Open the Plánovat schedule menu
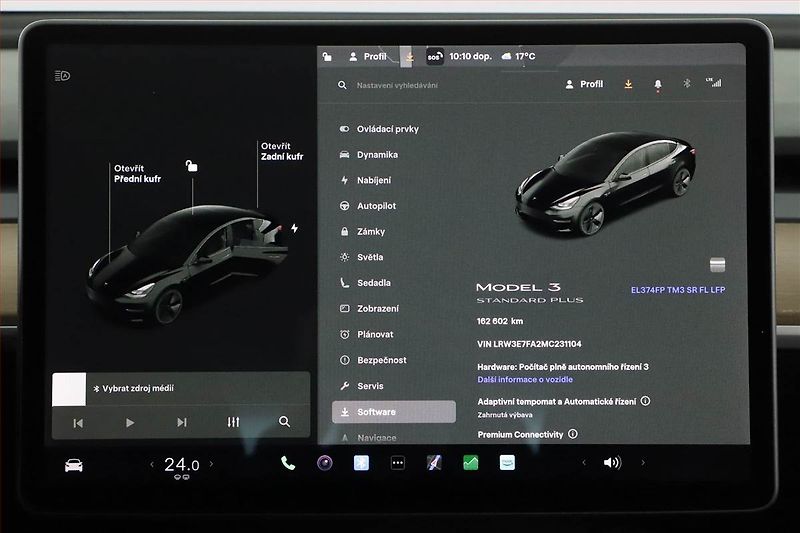The height and width of the screenshot is (533, 800). [367, 335]
